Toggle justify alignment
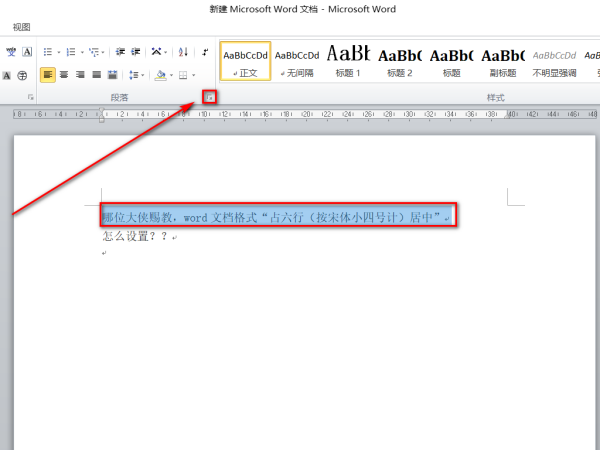The image size is (600, 450). coord(96,75)
